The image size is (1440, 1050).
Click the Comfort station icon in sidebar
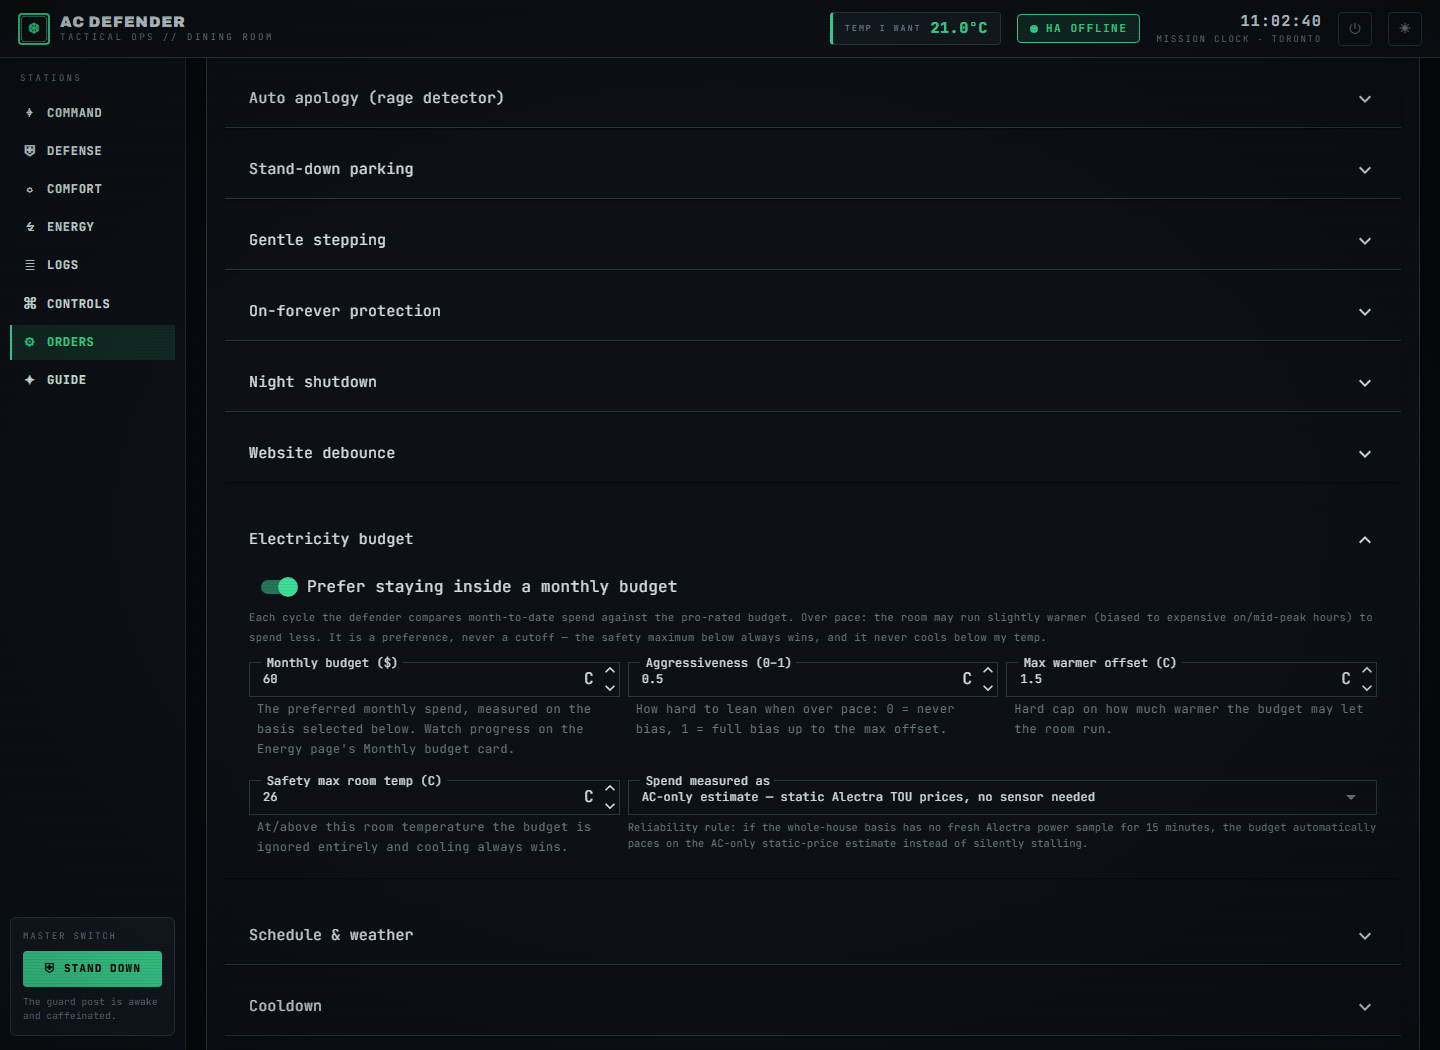pyautogui.click(x=30, y=189)
